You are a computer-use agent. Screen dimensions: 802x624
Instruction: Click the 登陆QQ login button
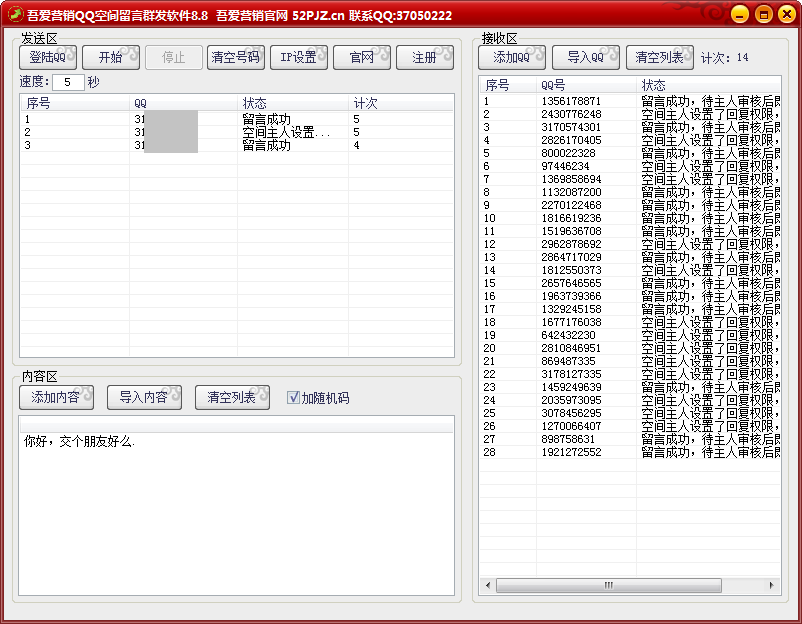[x=47, y=57]
